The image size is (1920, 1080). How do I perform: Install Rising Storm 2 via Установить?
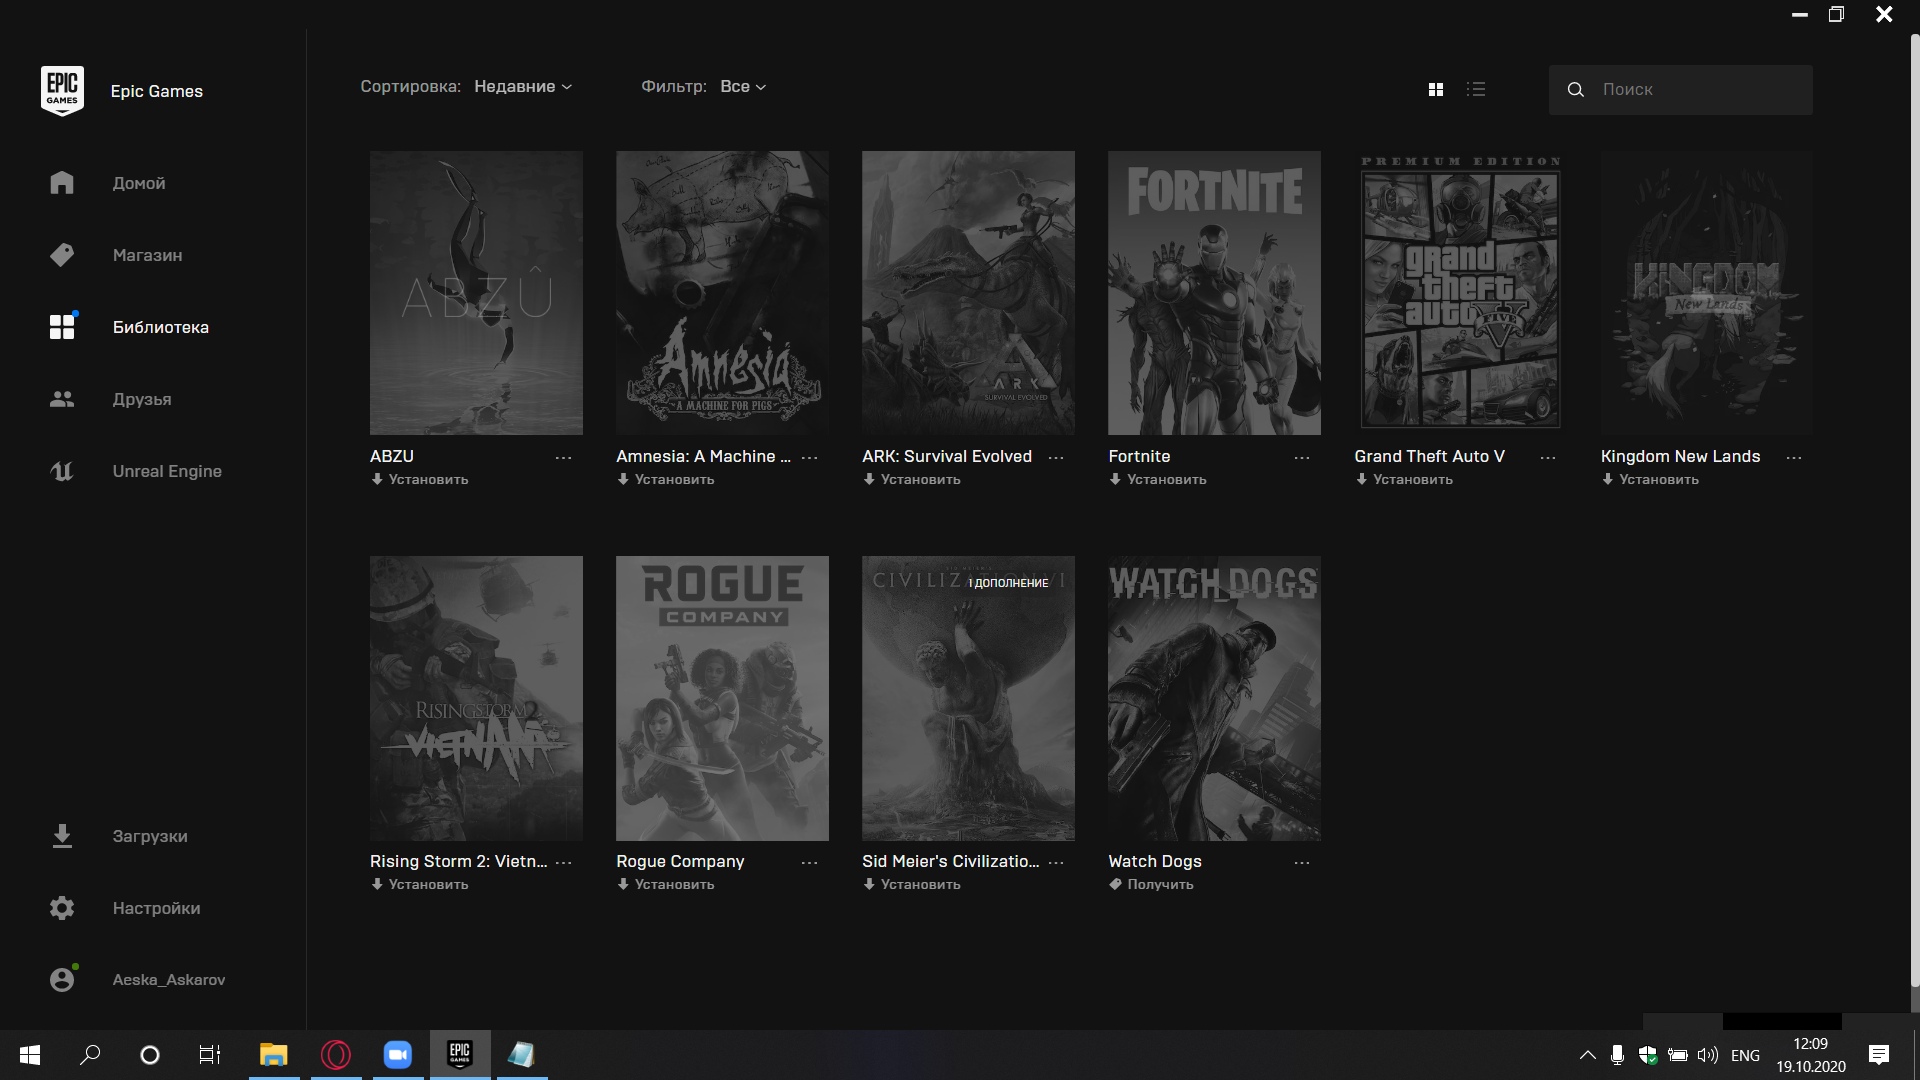pos(420,885)
